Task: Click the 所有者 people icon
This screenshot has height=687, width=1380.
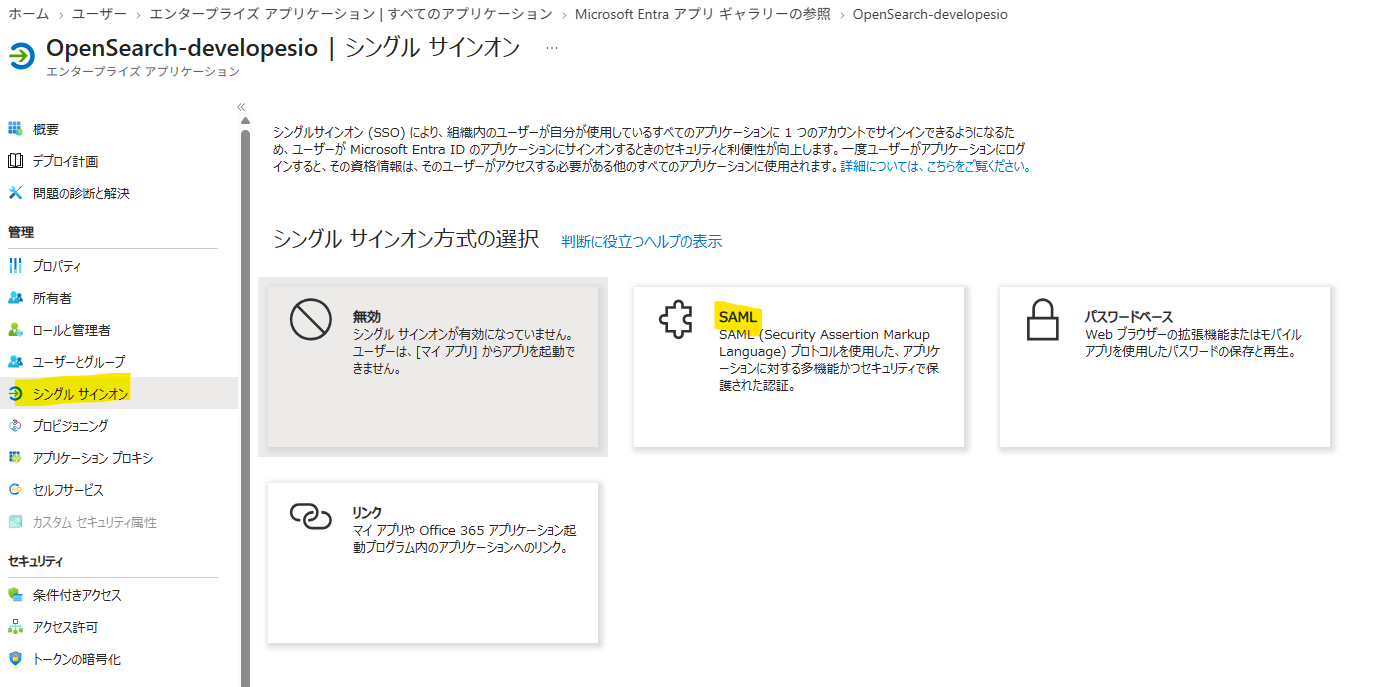Action: pos(15,298)
